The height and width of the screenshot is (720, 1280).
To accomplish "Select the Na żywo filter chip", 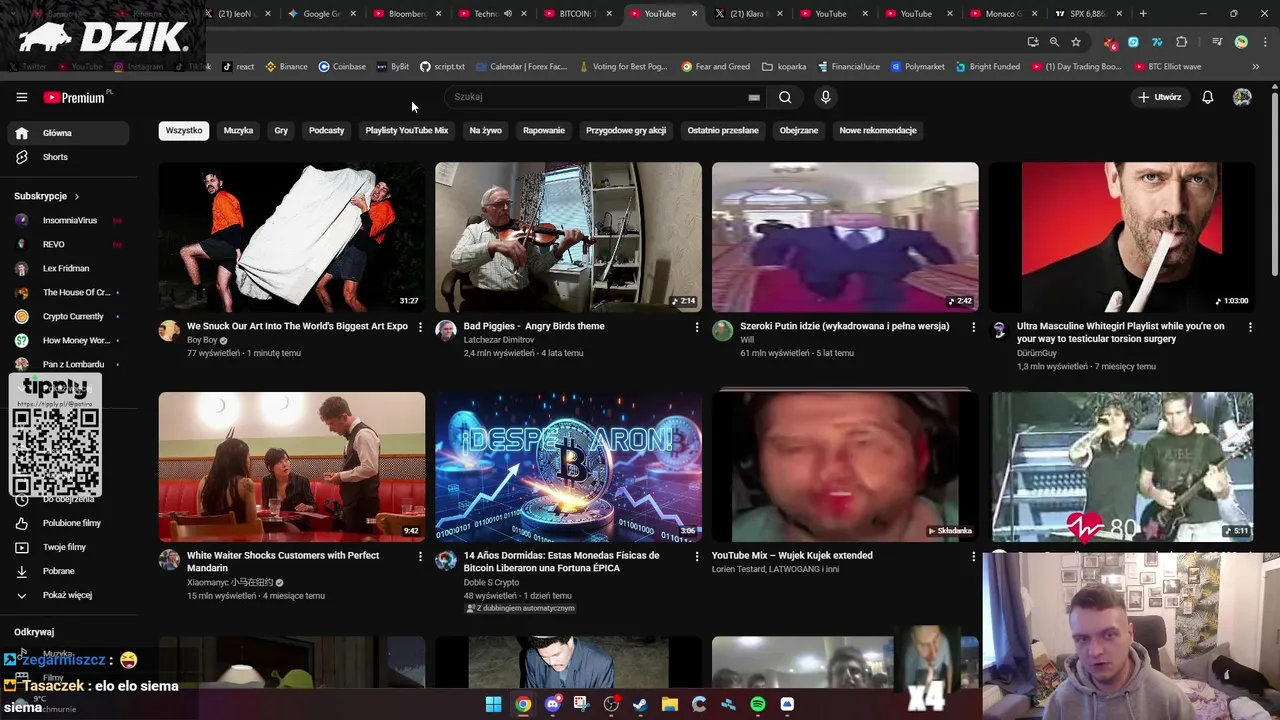I will [485, 130].
